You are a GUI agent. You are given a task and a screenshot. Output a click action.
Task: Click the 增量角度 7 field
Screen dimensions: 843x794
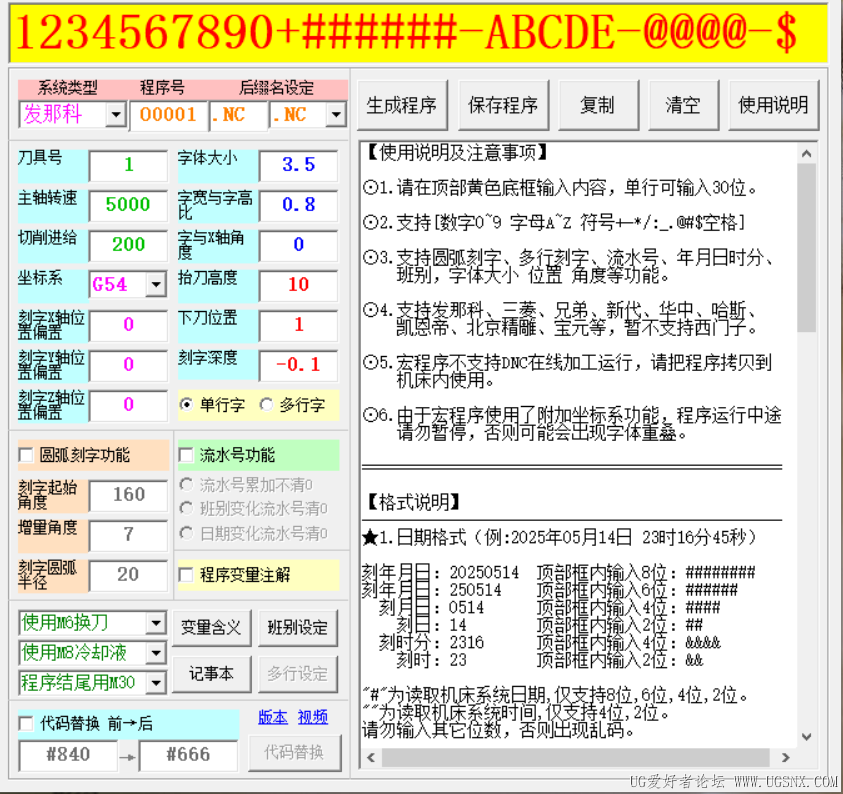pyautogui.click(x=128, y=535)
